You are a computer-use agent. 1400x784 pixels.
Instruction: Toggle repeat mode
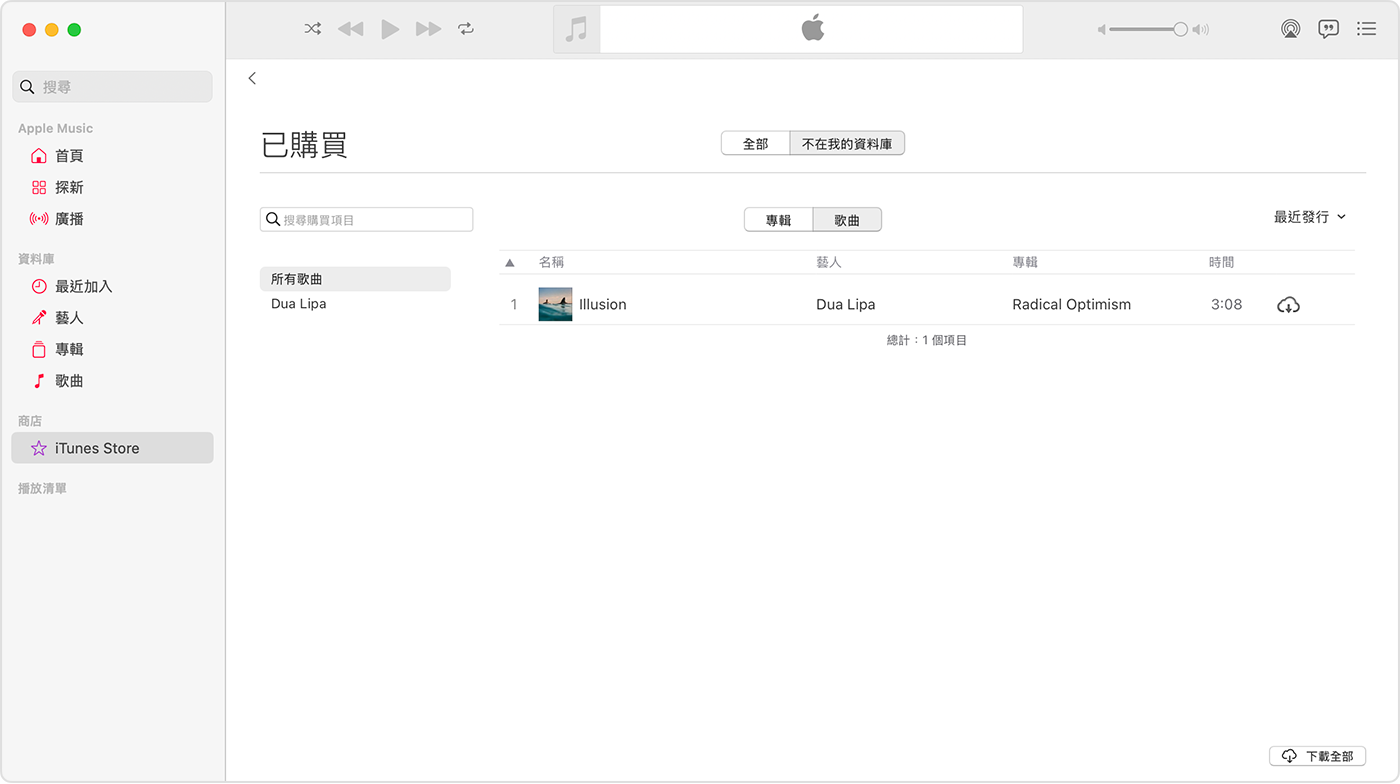tap(466, 29)
